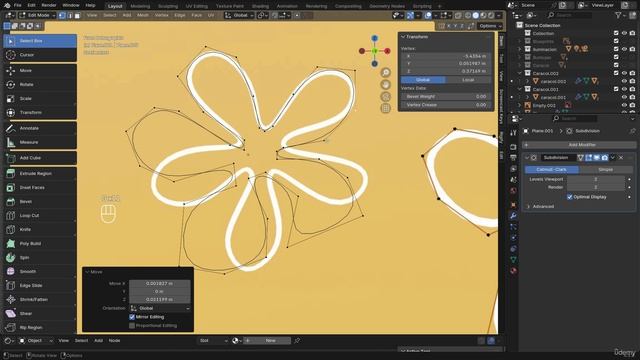Open the Options dropdown in viewport
The height and width of the screenshot is (360, 640).
tap(491, 26)
